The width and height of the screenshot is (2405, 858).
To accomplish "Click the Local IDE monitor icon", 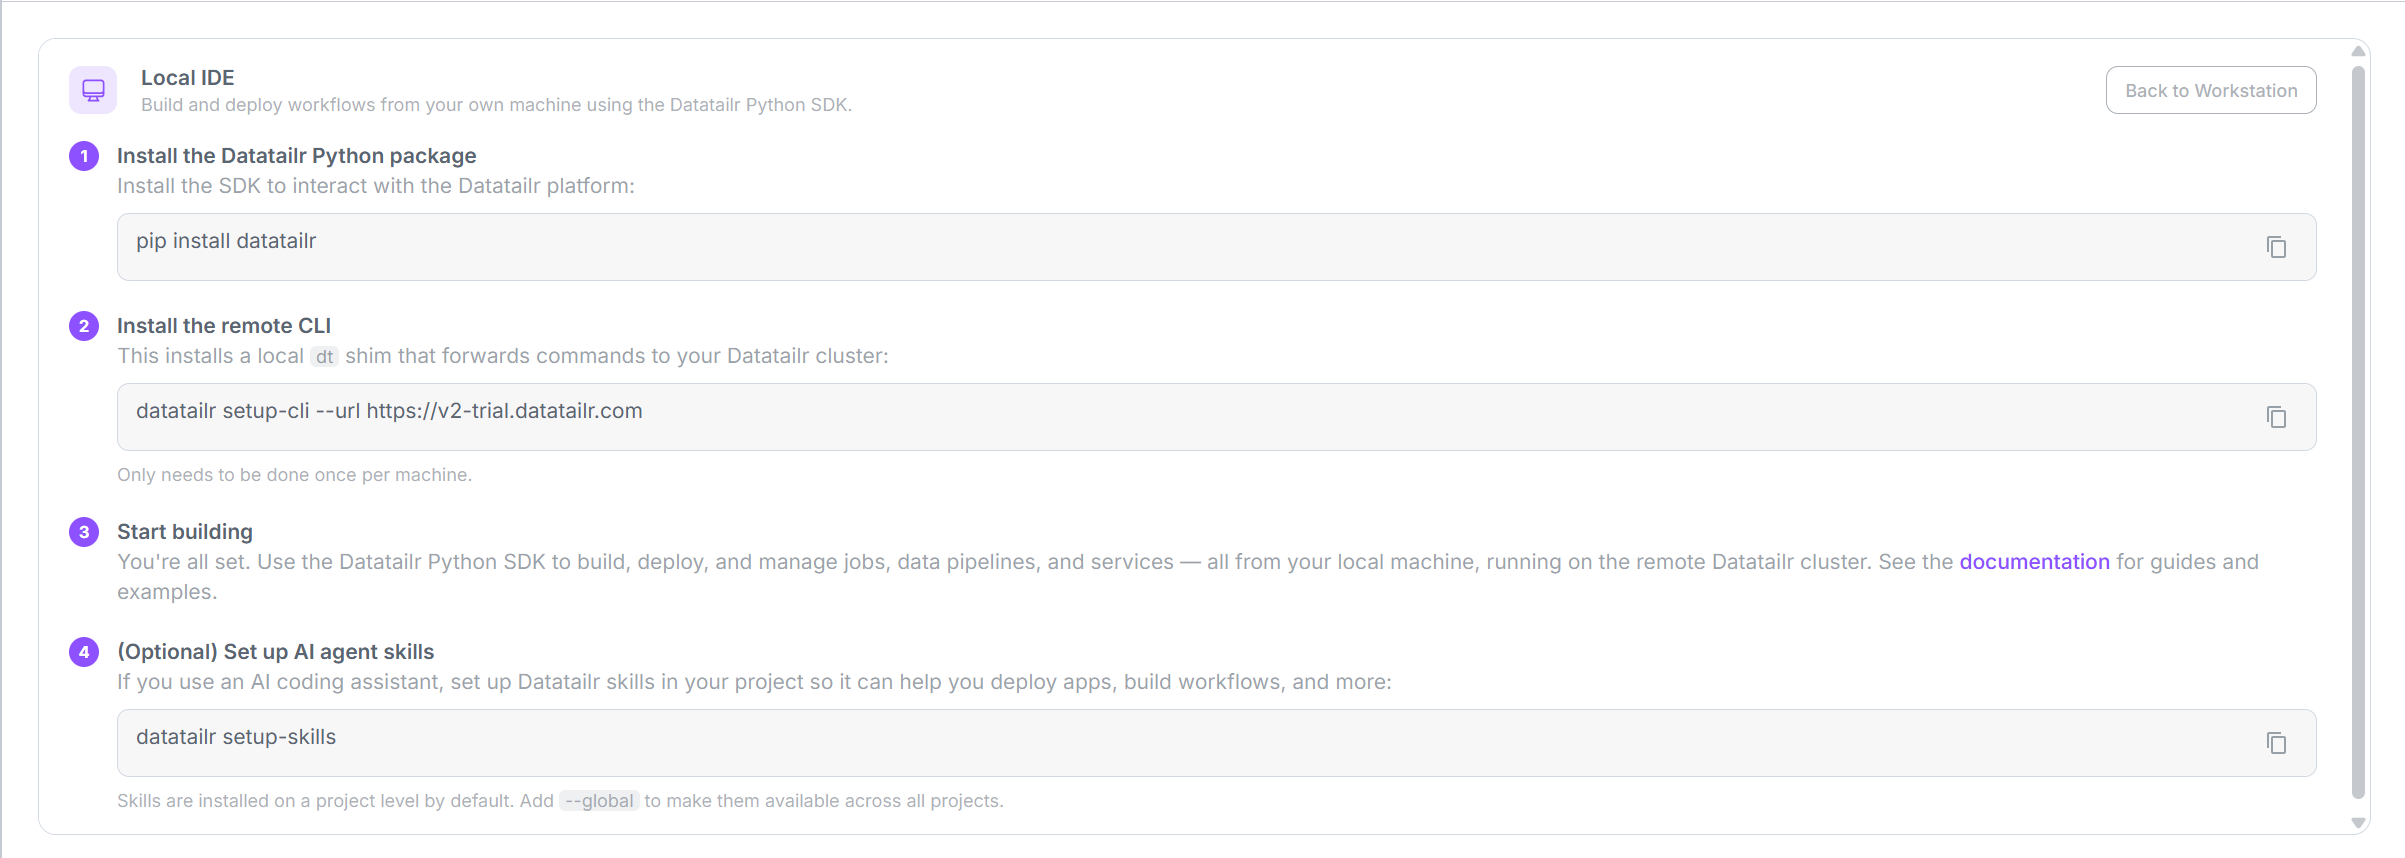I will tap(93, 90).
